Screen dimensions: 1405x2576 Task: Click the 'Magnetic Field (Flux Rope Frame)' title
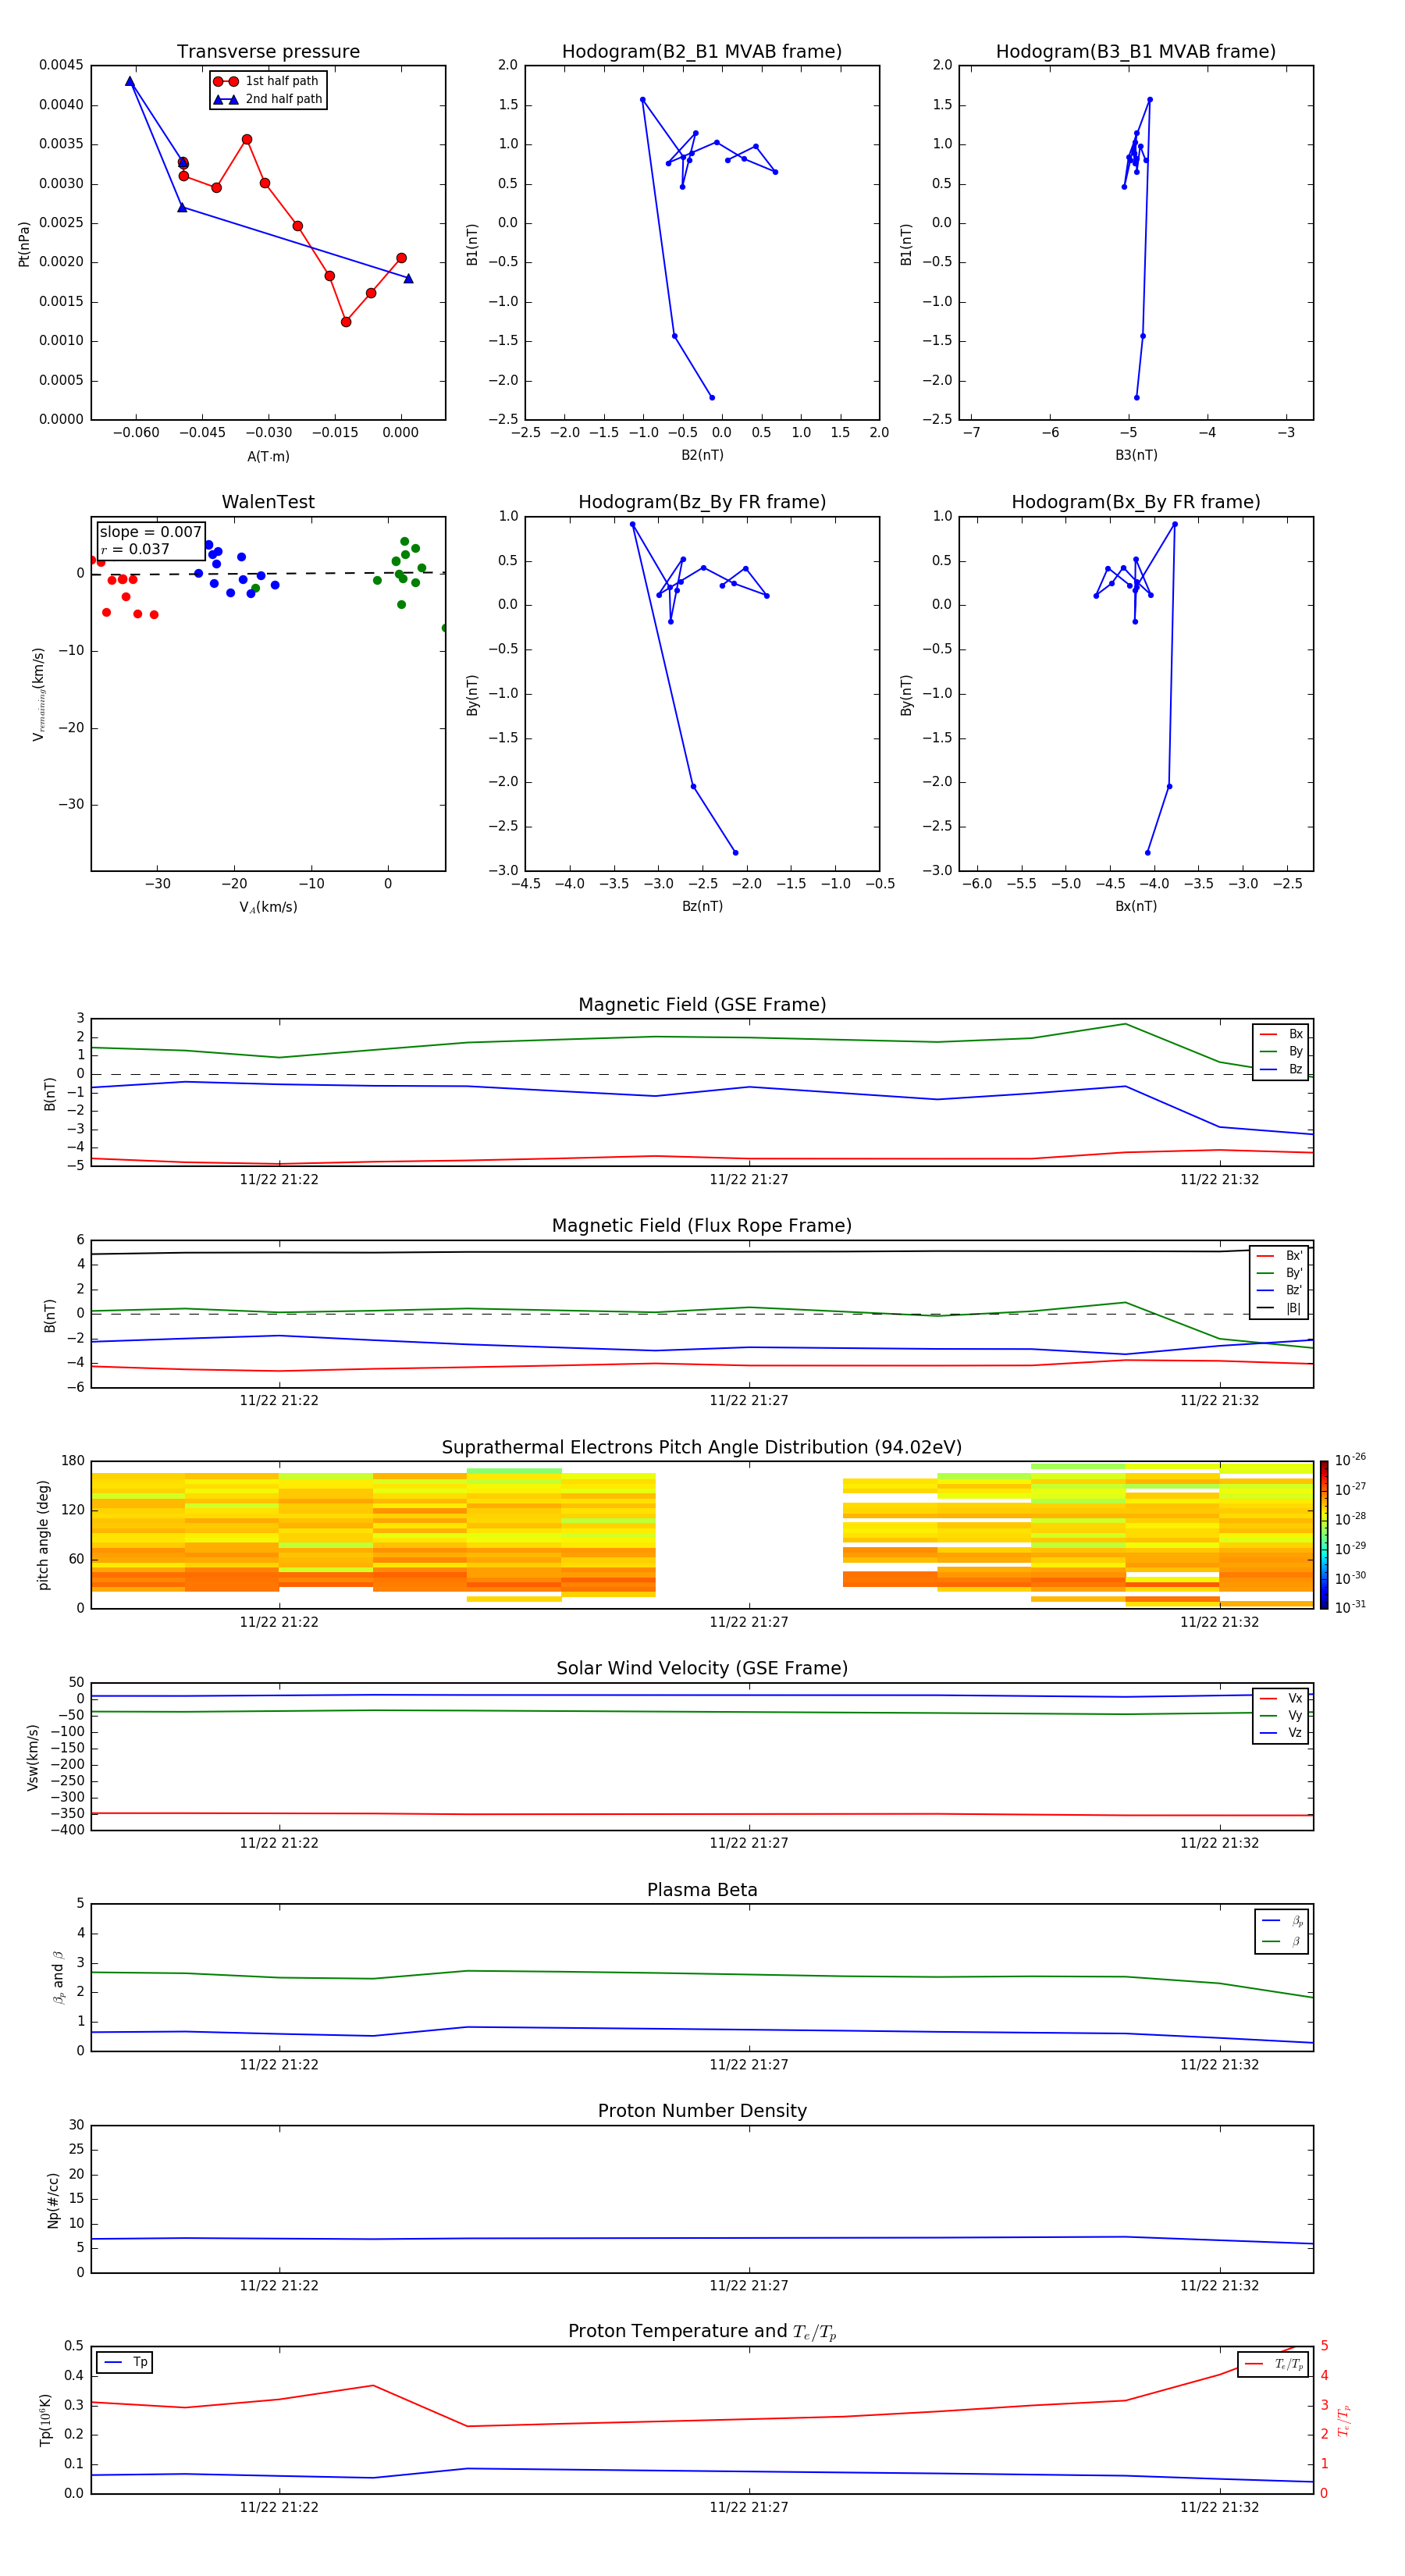point(702,1226)
